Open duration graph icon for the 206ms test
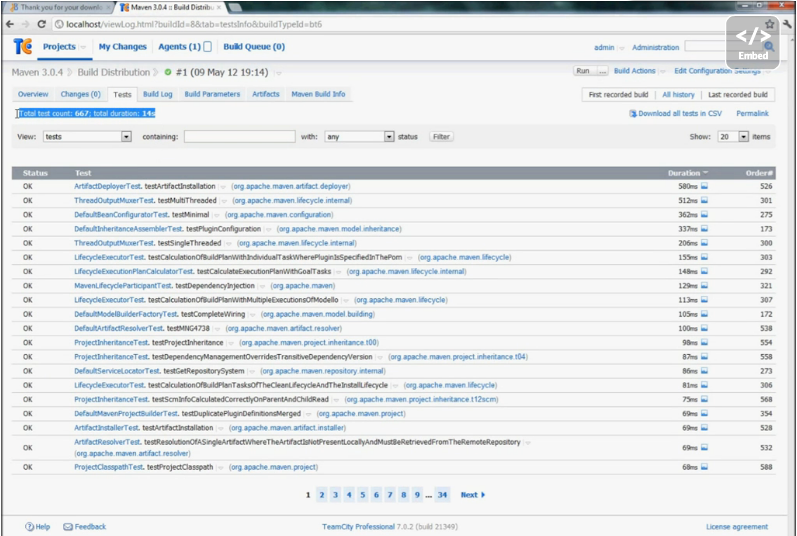The width and height of the screenshot is (797, 536). [704, 243]
